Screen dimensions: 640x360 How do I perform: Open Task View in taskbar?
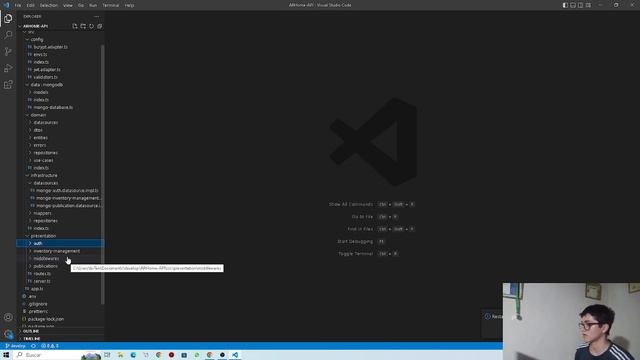pyautogui.click(x=107, y=355)
